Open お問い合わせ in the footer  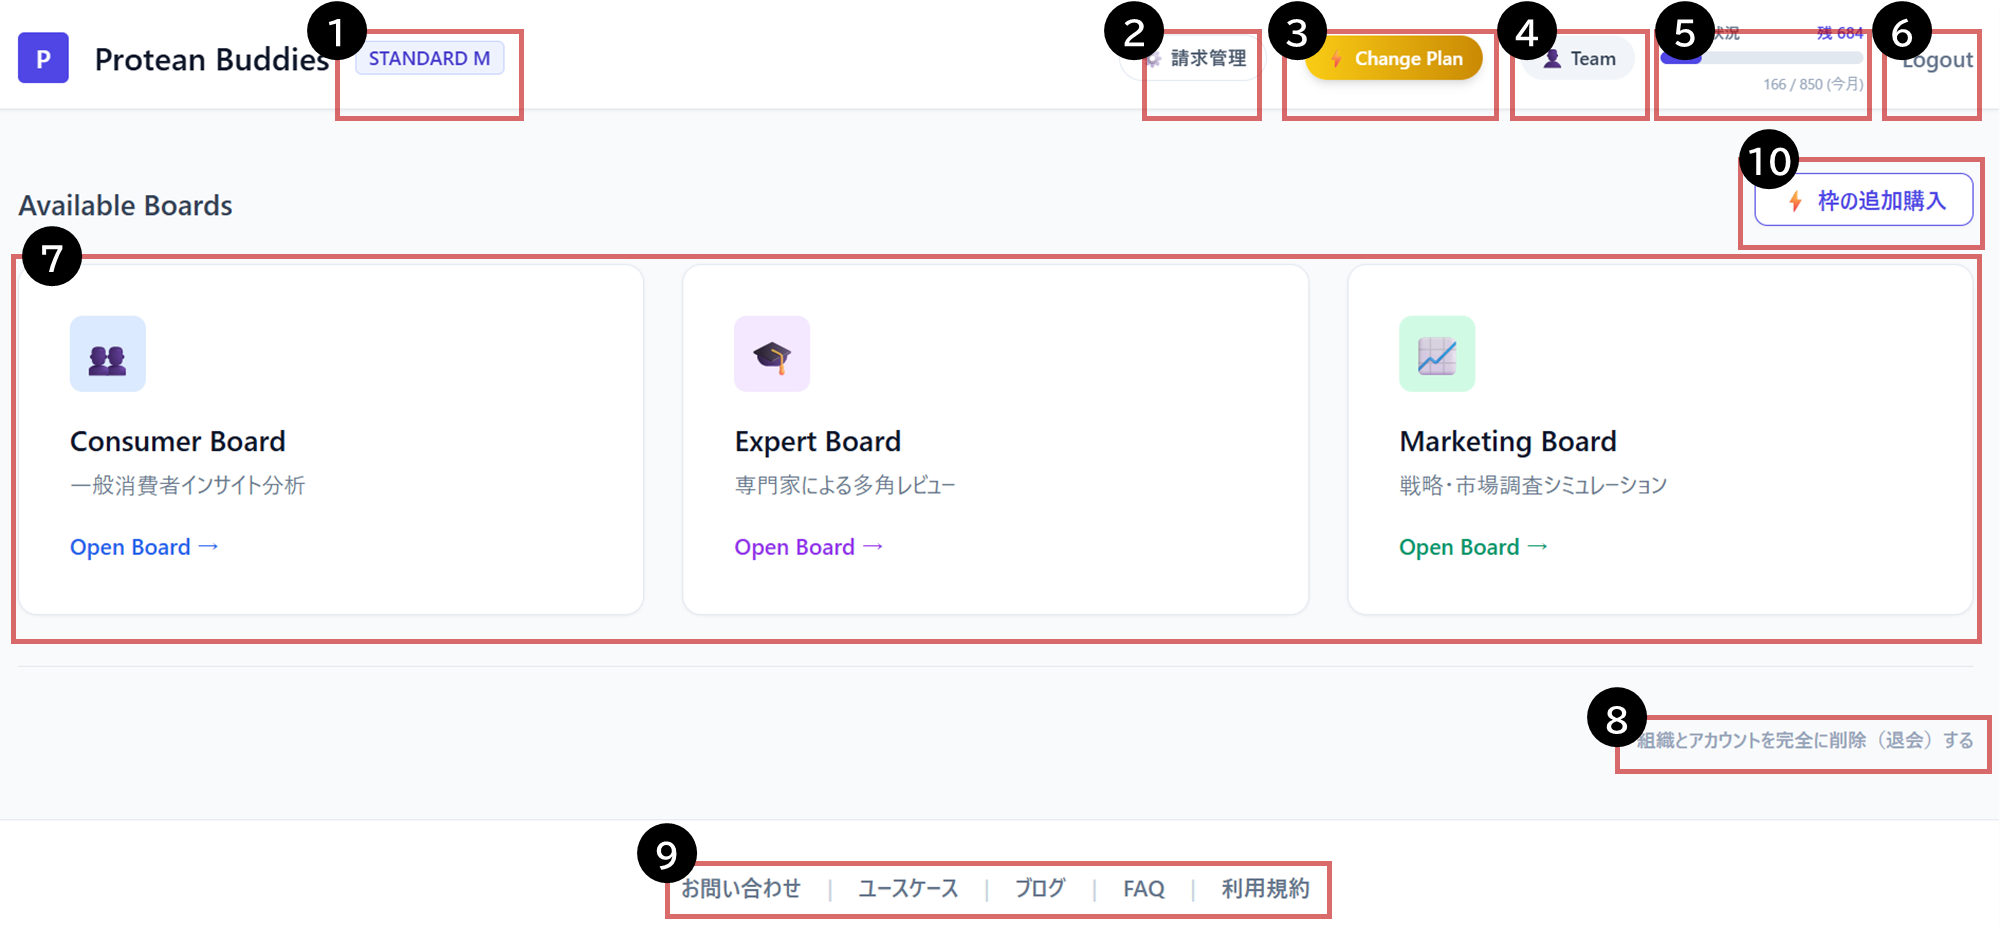pyautogui.click(x=741, y=888)
